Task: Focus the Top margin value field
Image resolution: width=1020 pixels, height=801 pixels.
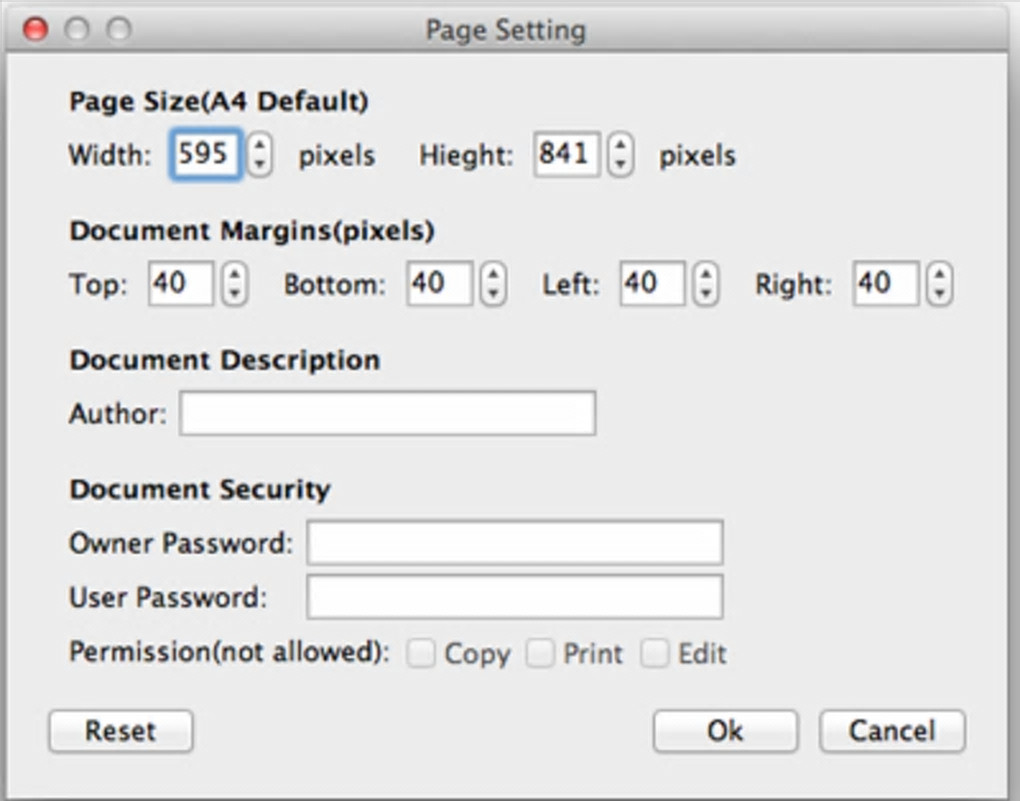Action: tap(180, 284)
